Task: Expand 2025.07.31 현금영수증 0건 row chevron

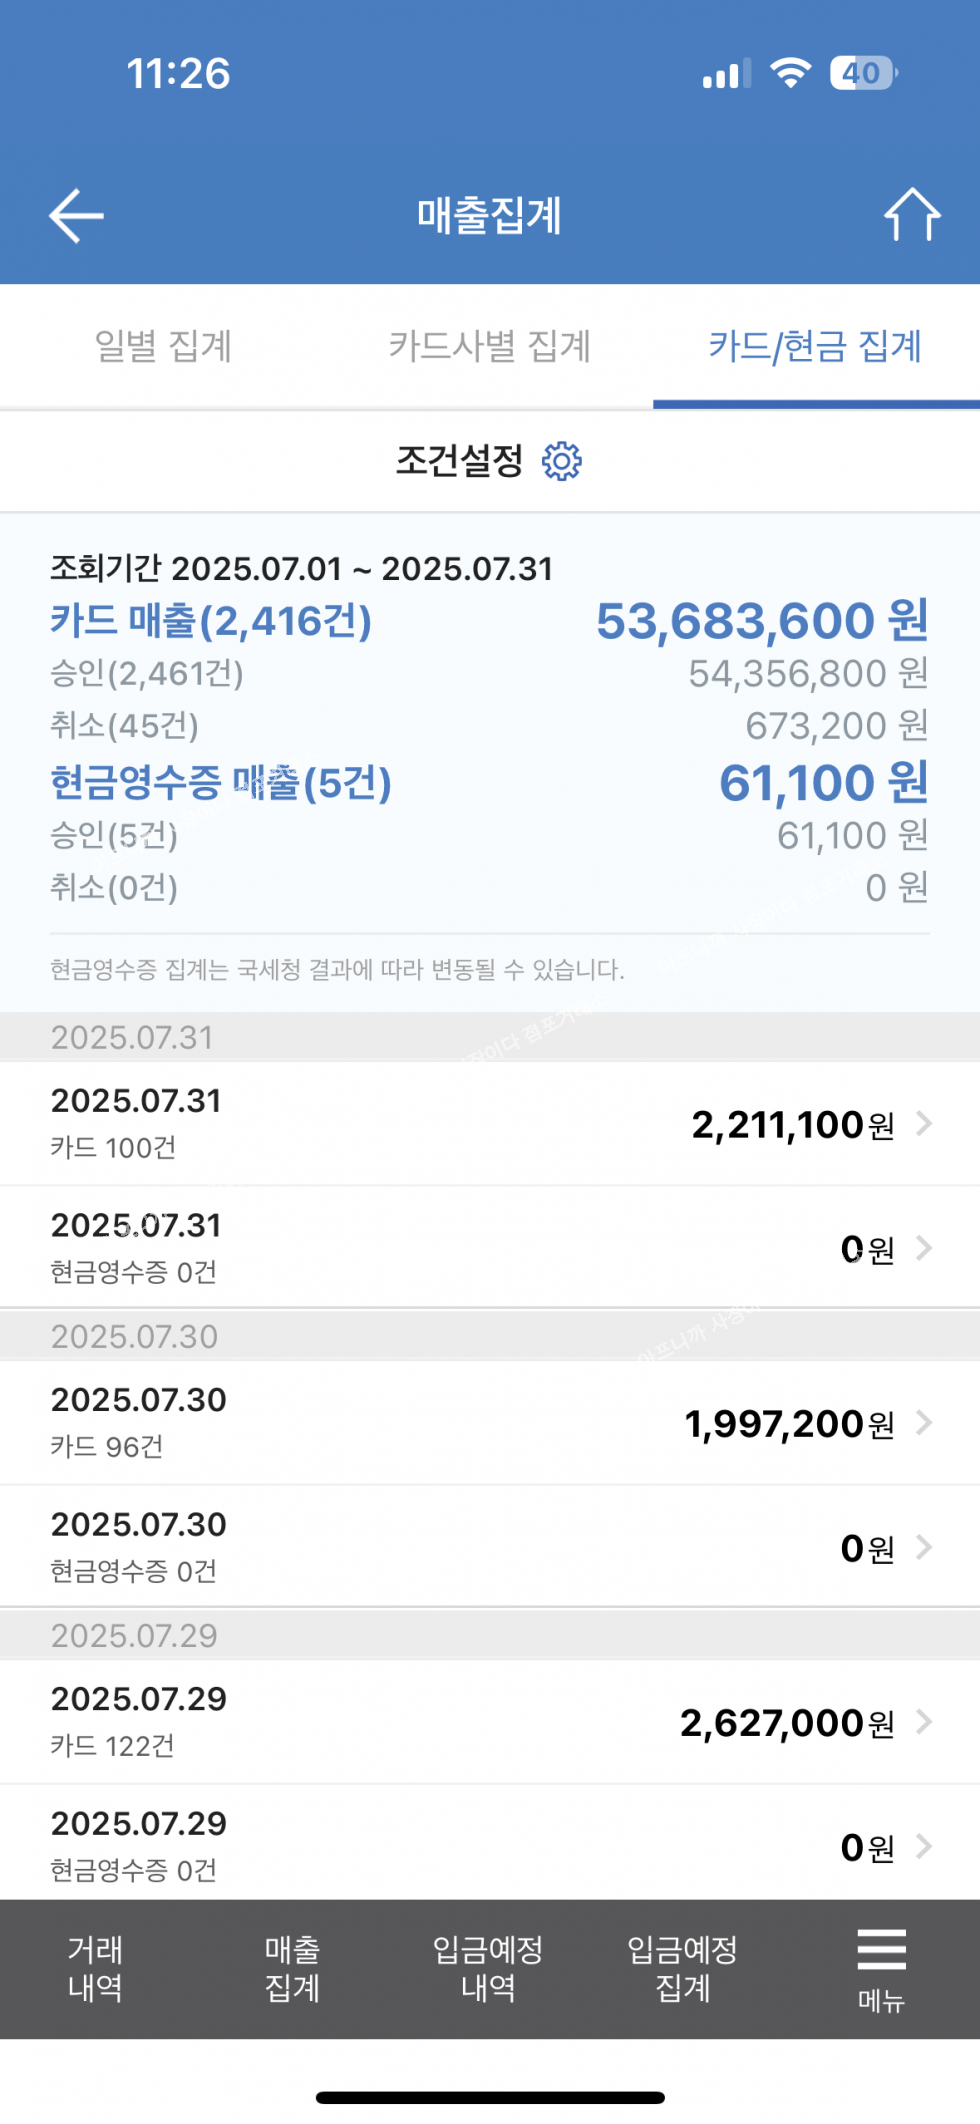Action: [924, 1248]
